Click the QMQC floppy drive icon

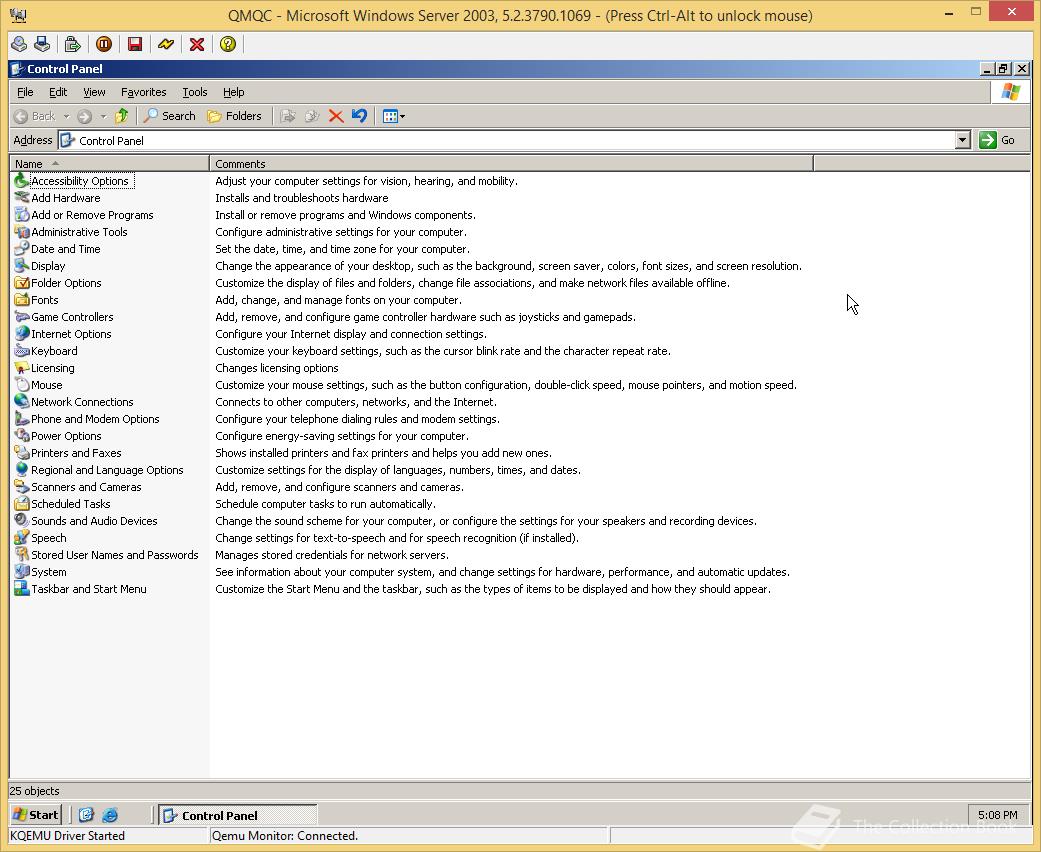(x=42, y=44)
